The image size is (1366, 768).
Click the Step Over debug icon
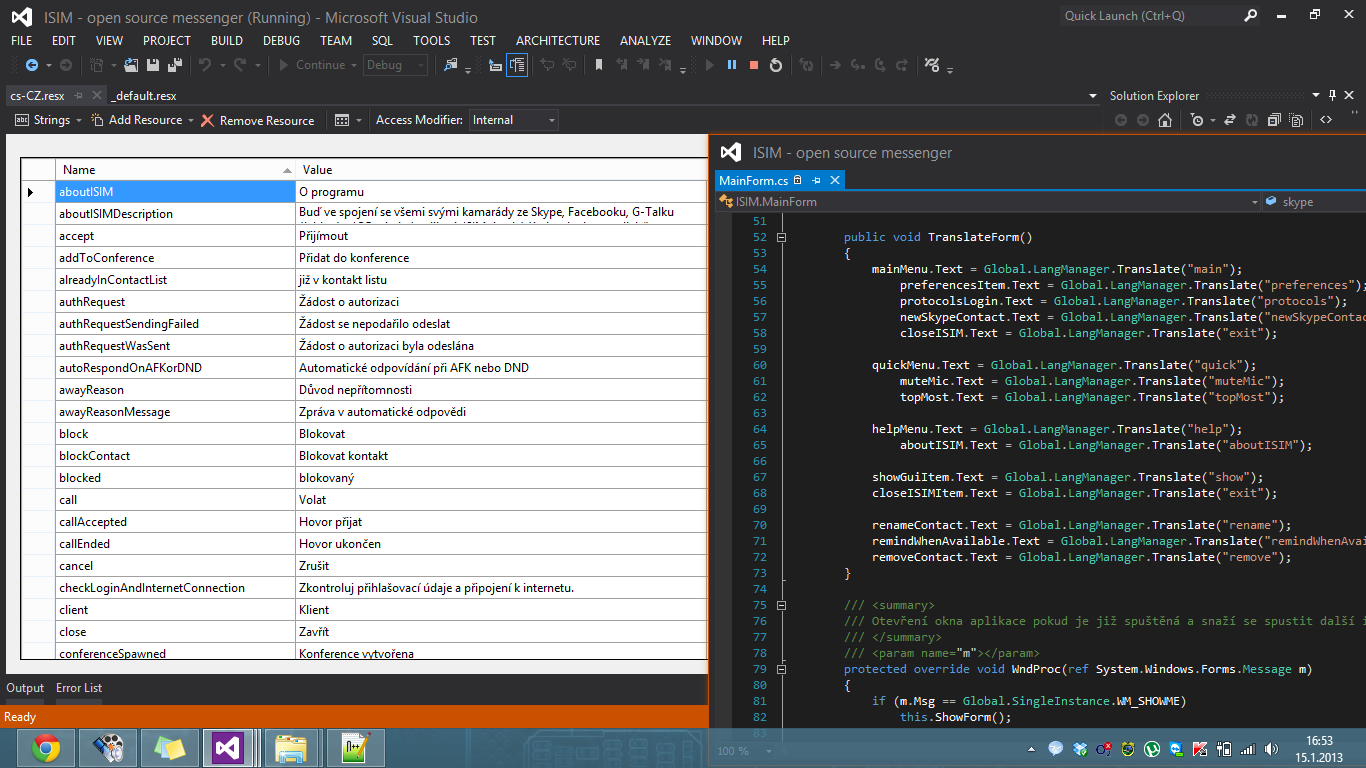(880, 65)
